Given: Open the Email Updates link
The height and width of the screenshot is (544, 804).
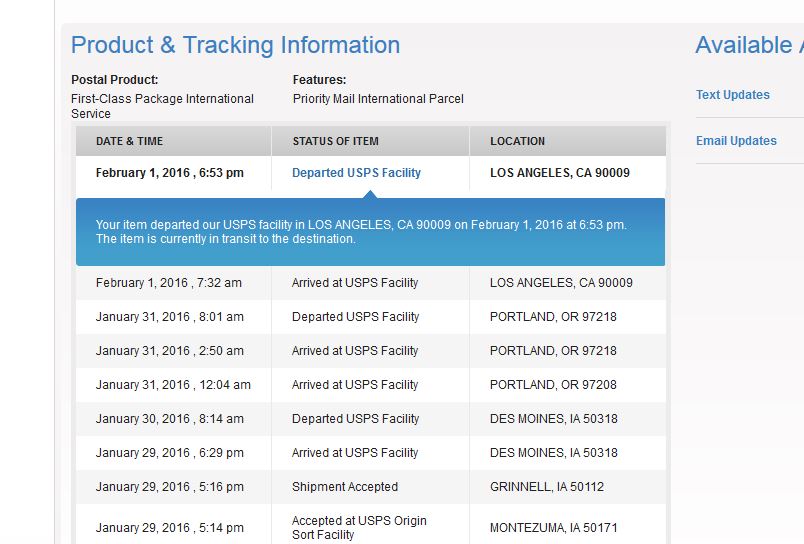Looking at the screenshot, I should tap(736, 141).
